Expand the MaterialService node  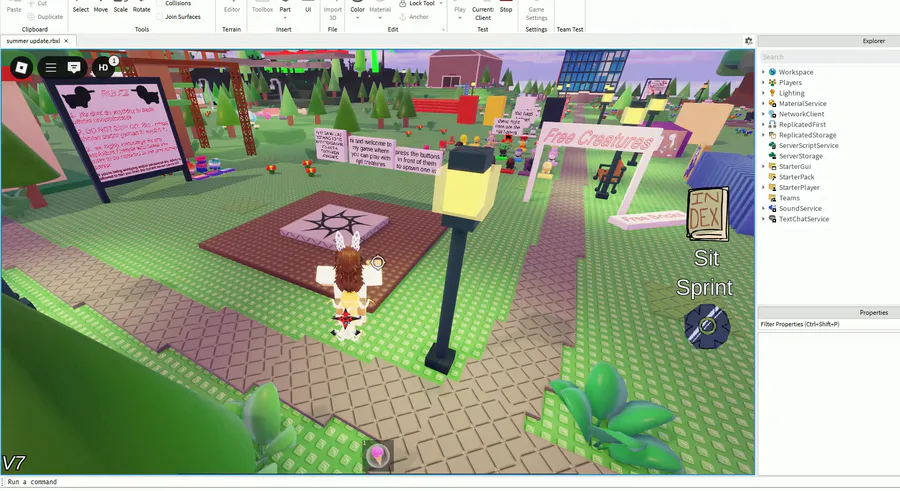(x=763, y=103)
